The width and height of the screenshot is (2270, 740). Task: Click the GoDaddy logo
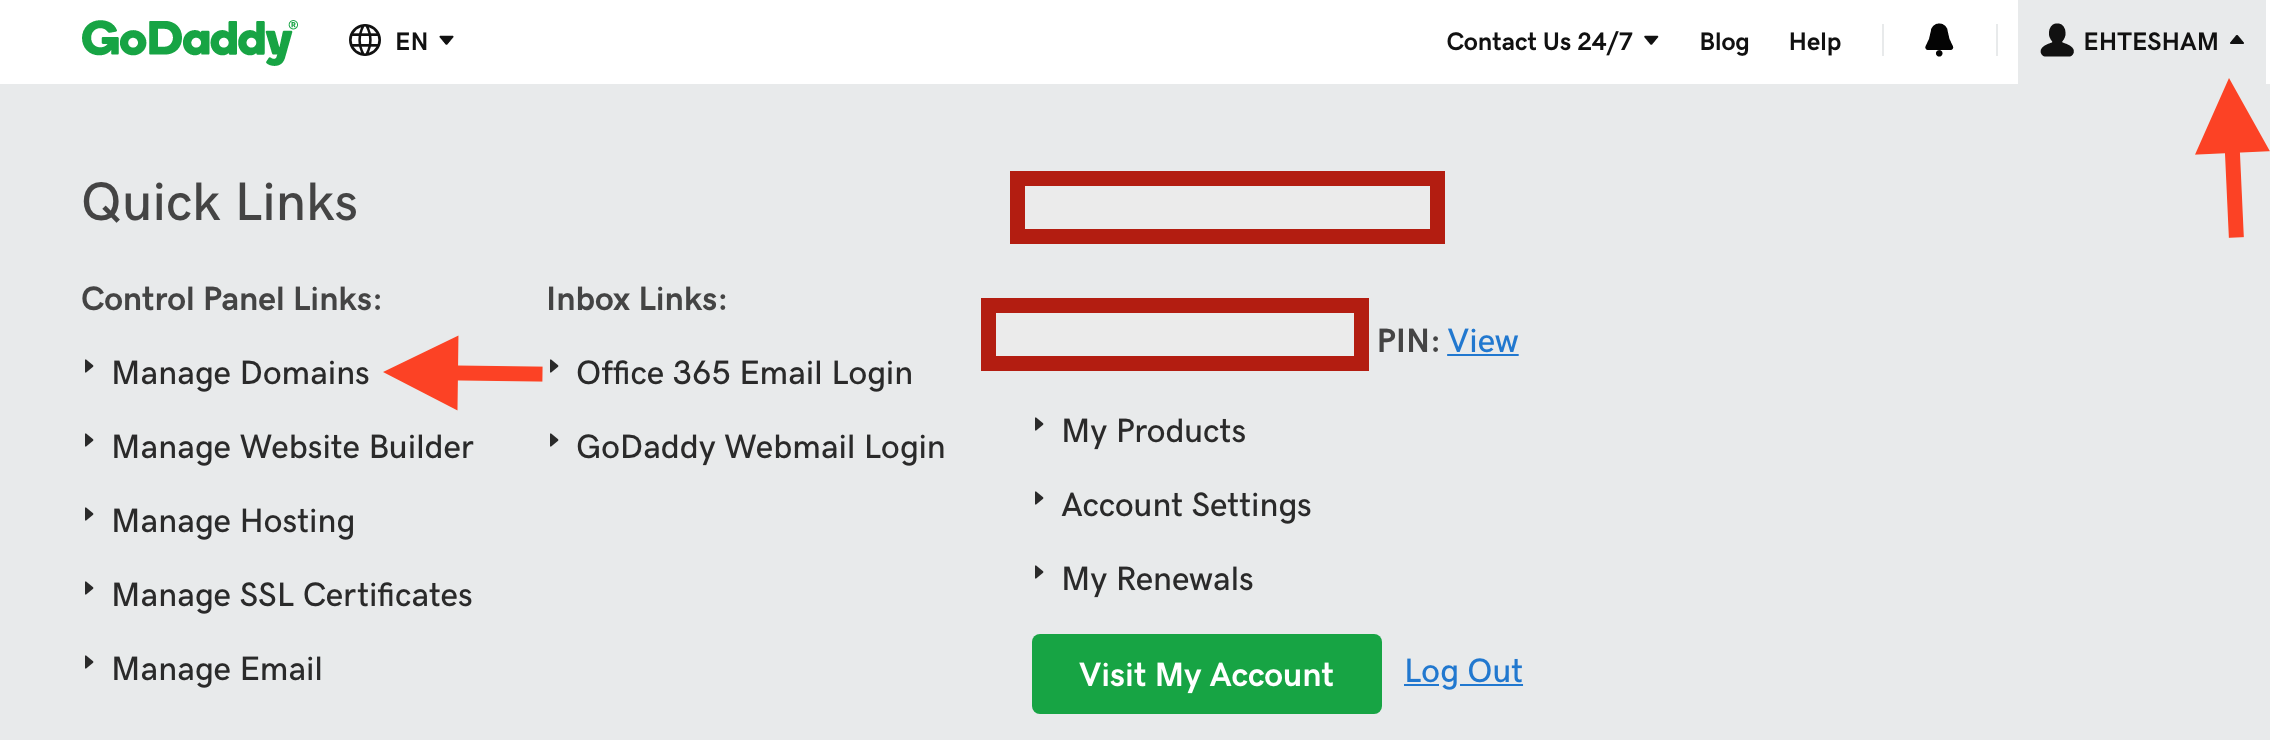click(x=189, y=41)
